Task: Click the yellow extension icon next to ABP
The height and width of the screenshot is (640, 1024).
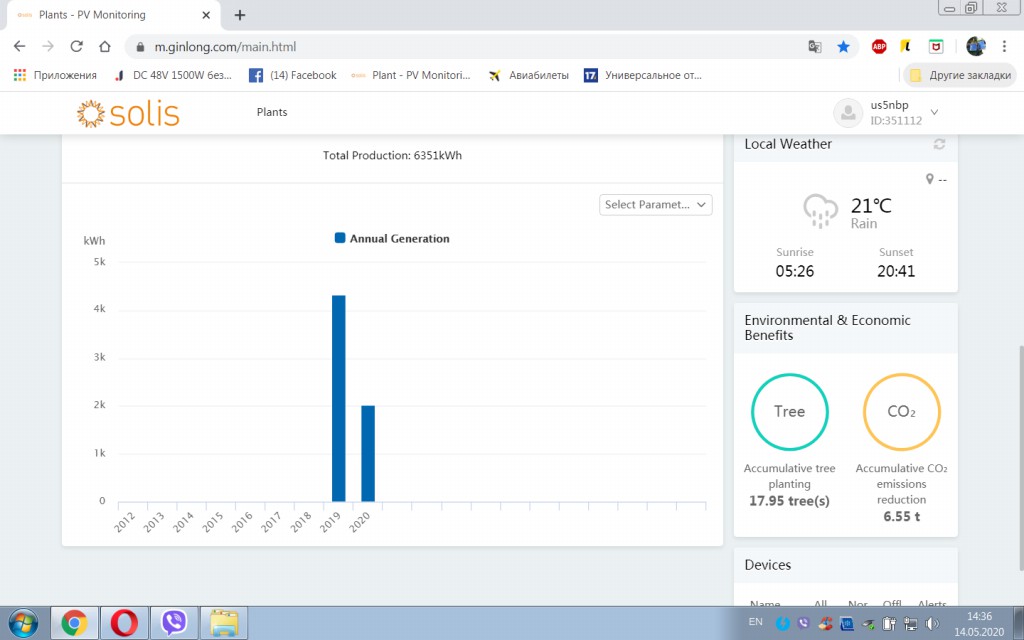Action: point(905,46)
